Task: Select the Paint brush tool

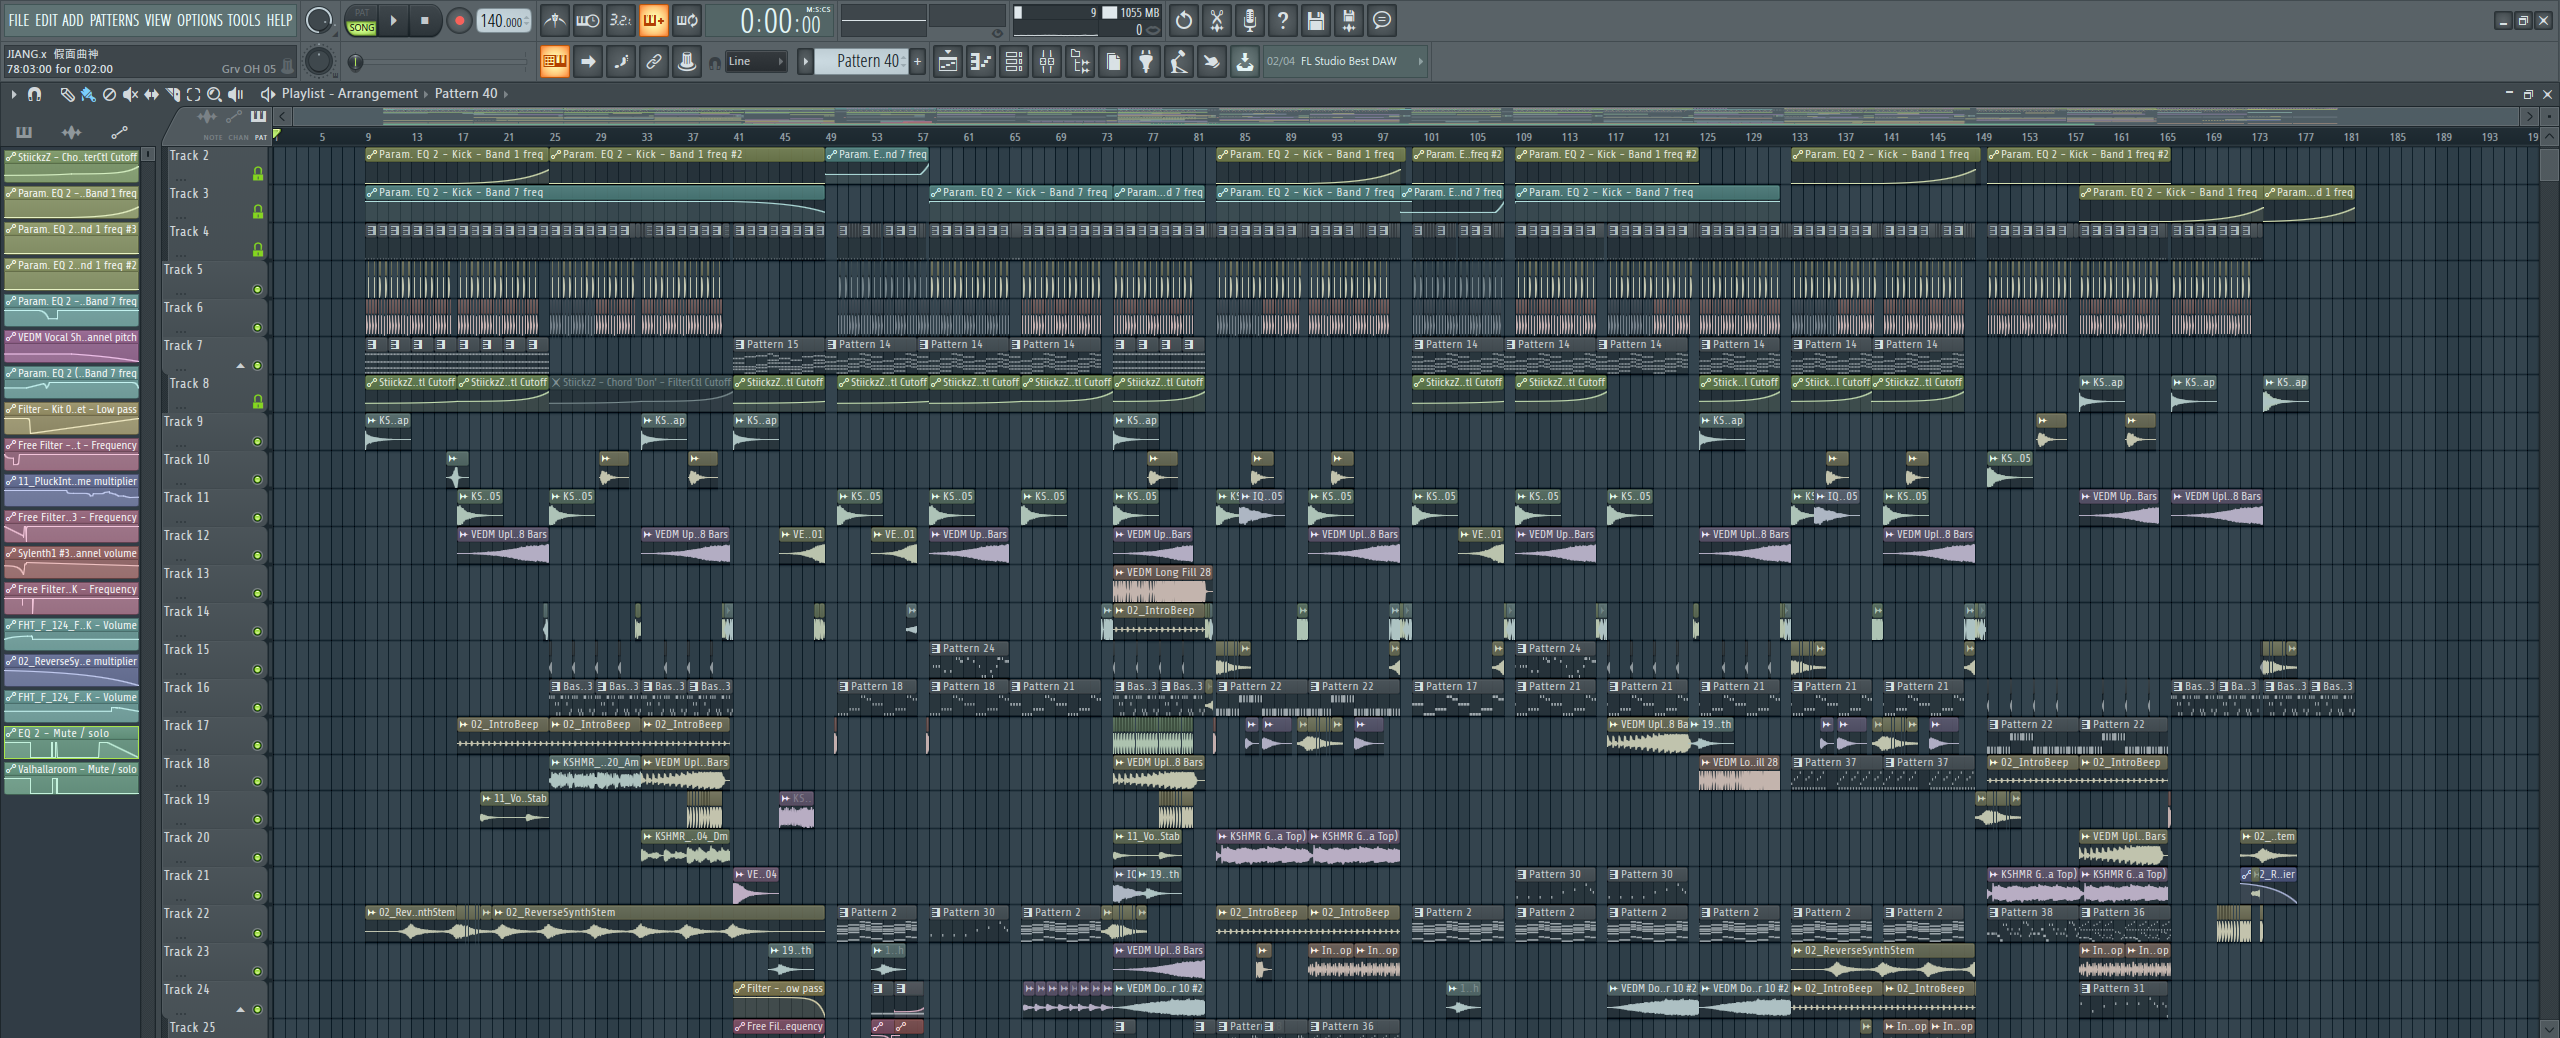Action: (88, 94)
